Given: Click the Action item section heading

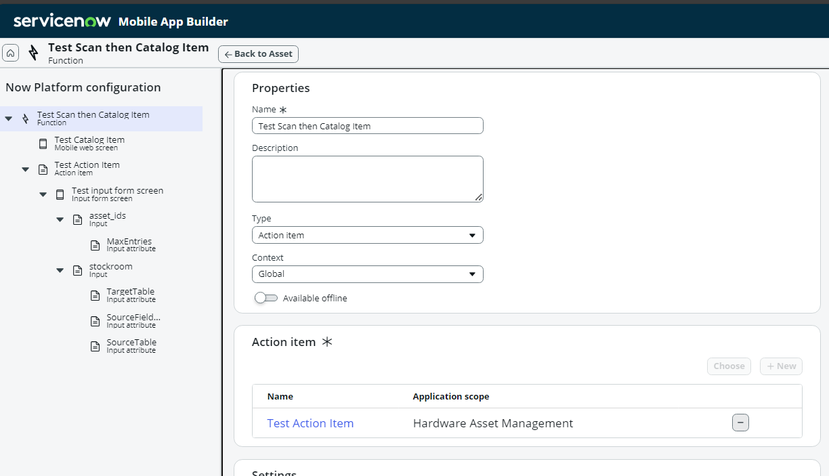Looking at the screenshot, I should (x=283, y=342).
